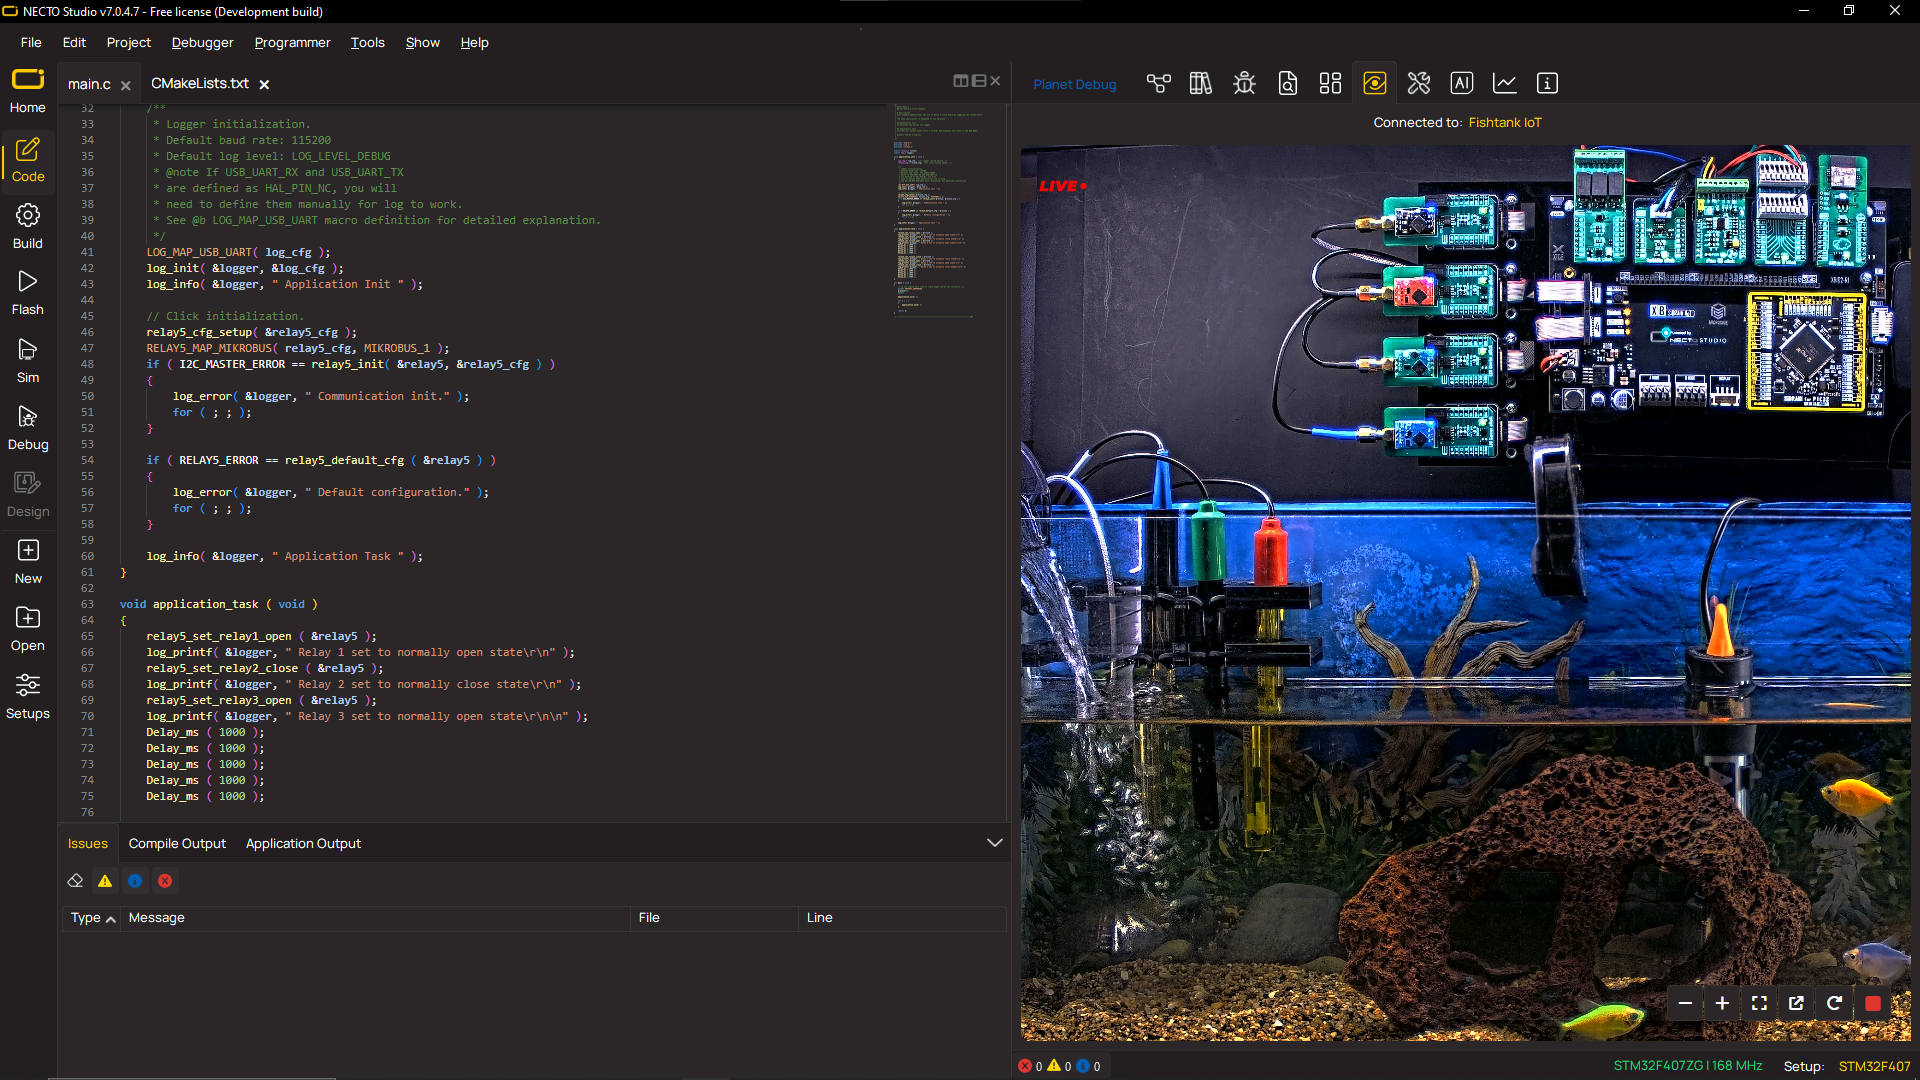
Task: Open the Sim simulator mode
Action: [28, 361]
